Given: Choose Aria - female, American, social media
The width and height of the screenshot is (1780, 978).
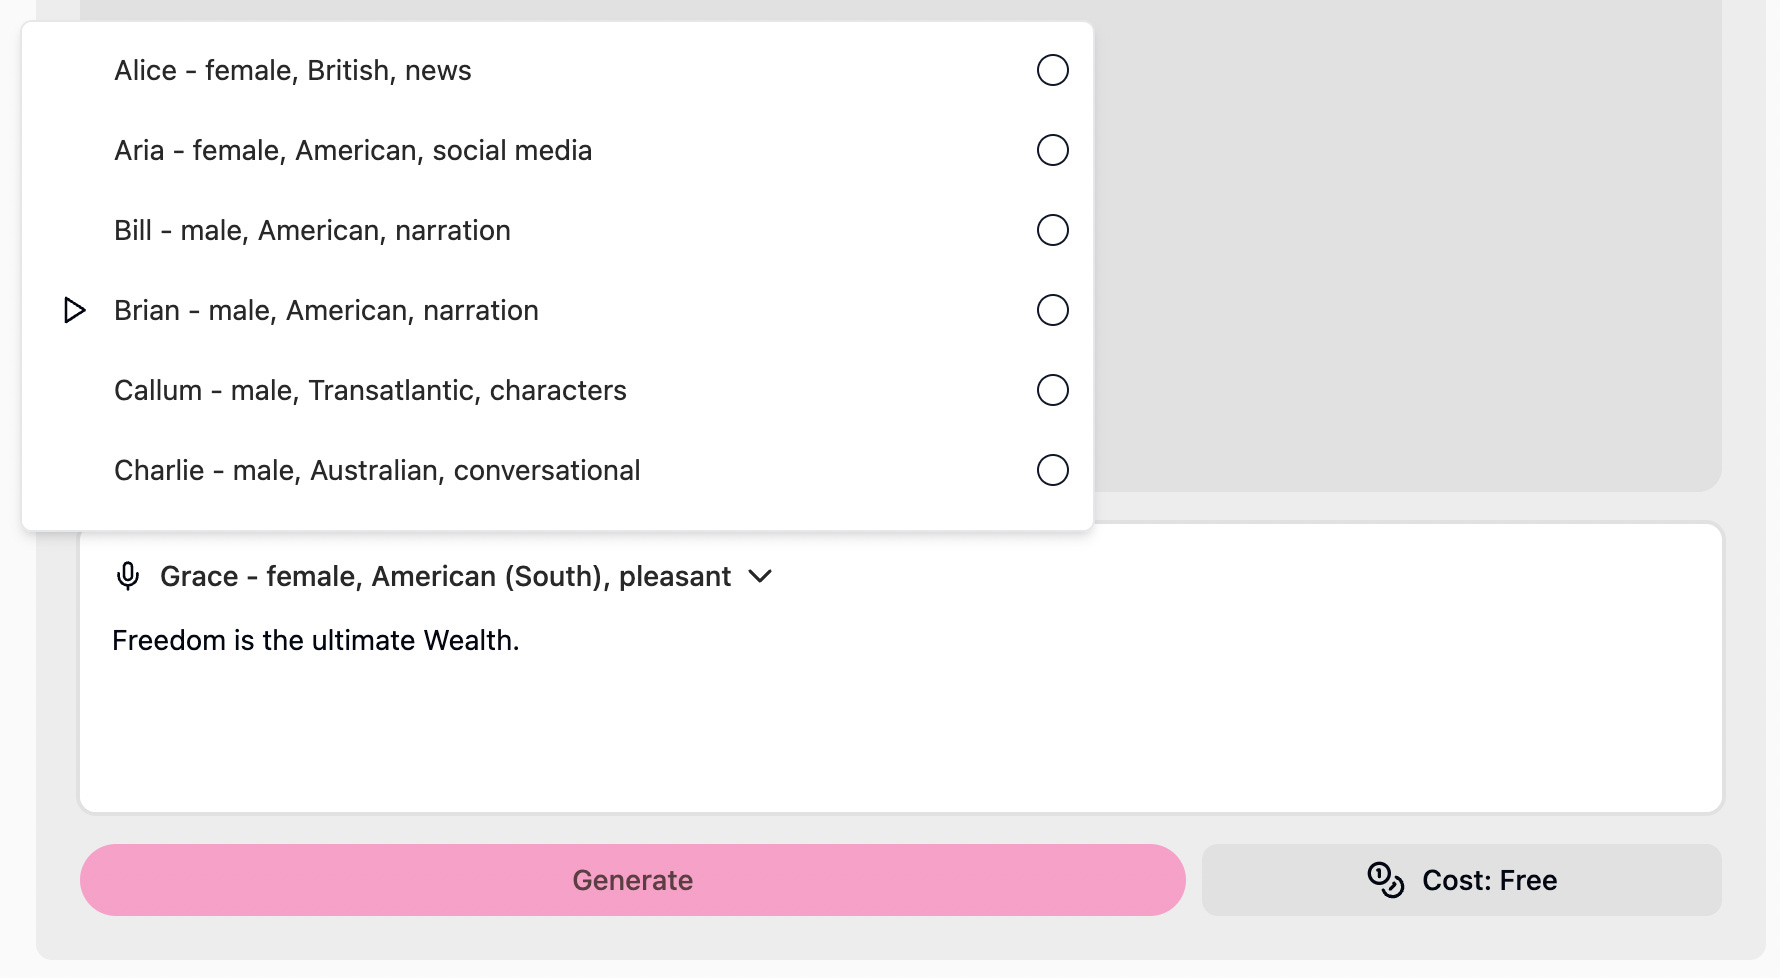Looking at the screenshot, I should pos(557,150).
